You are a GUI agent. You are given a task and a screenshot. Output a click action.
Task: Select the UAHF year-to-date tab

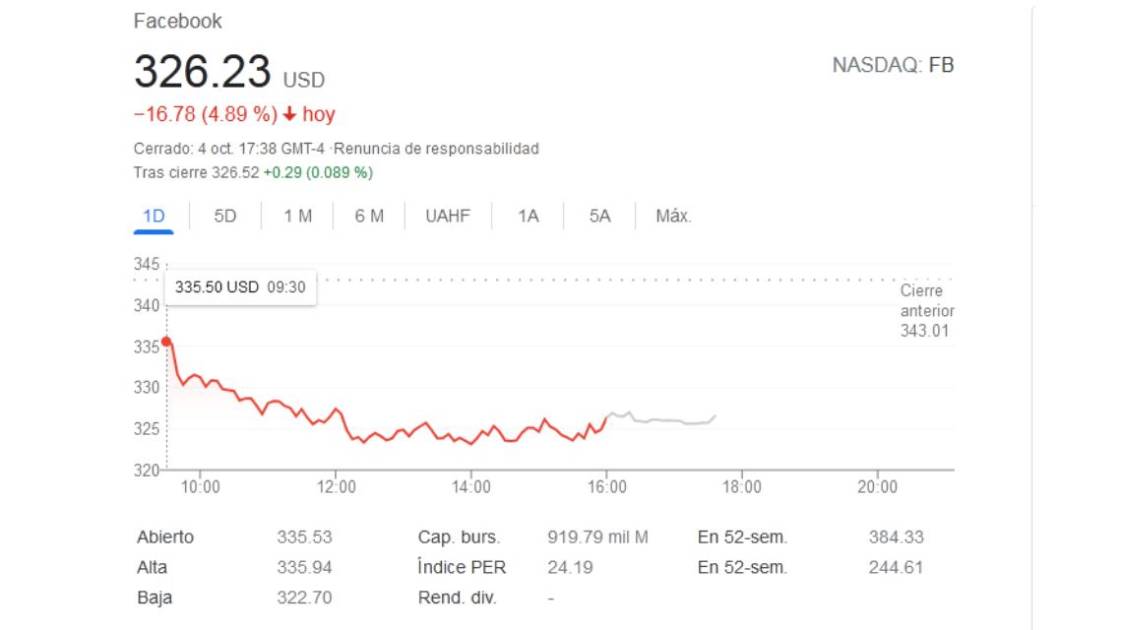click(447, 216)
